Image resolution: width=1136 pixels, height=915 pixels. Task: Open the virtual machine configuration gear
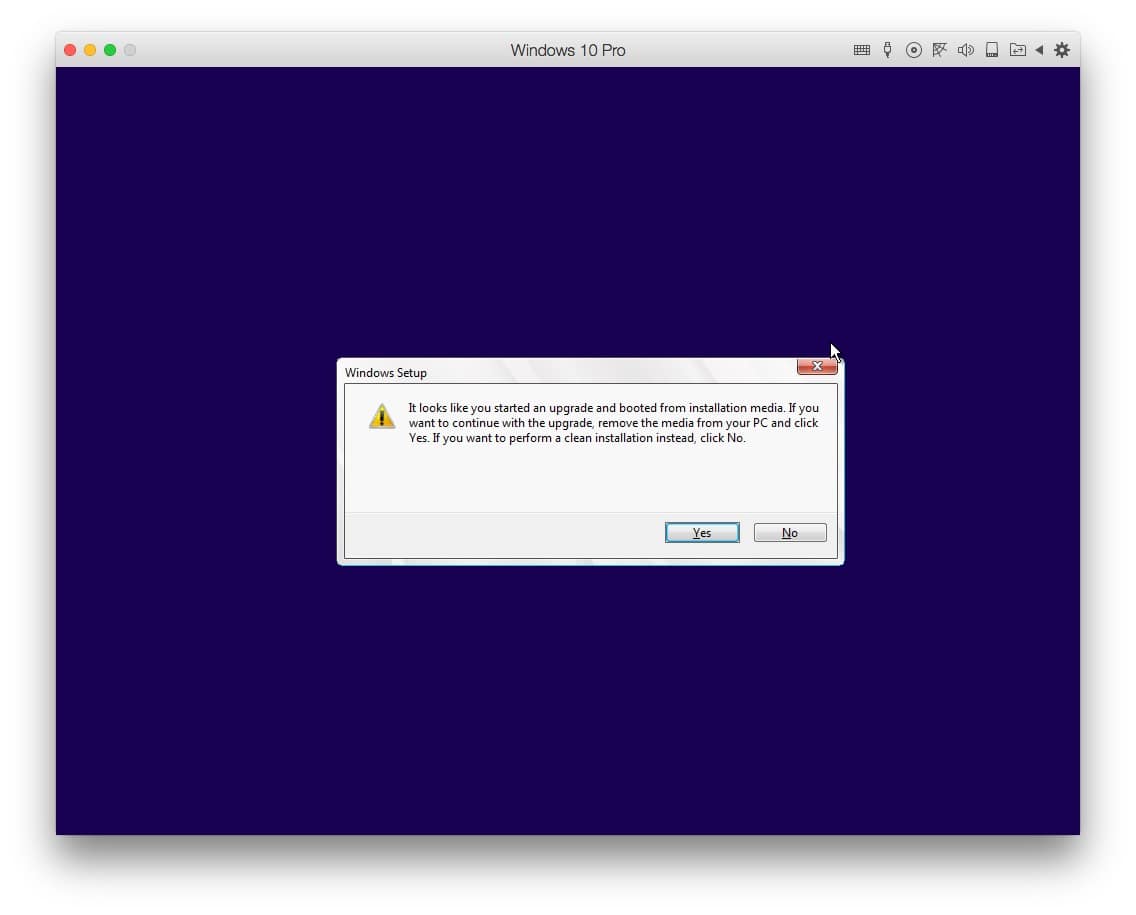click(1062, 50)
